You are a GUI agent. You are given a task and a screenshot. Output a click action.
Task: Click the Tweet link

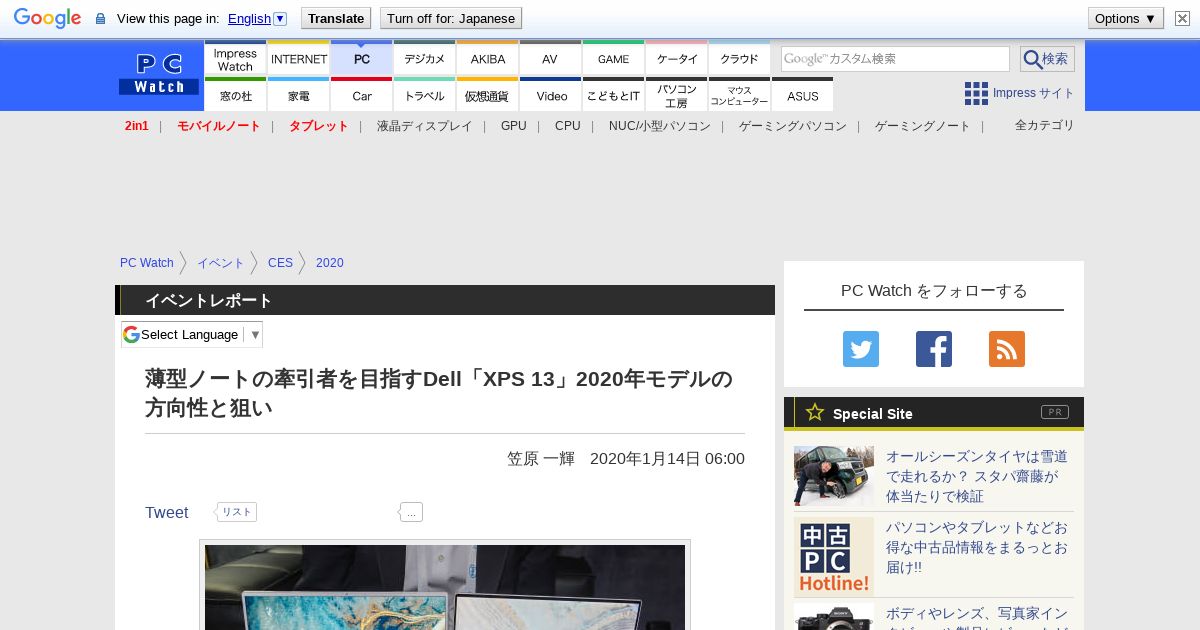167,512
